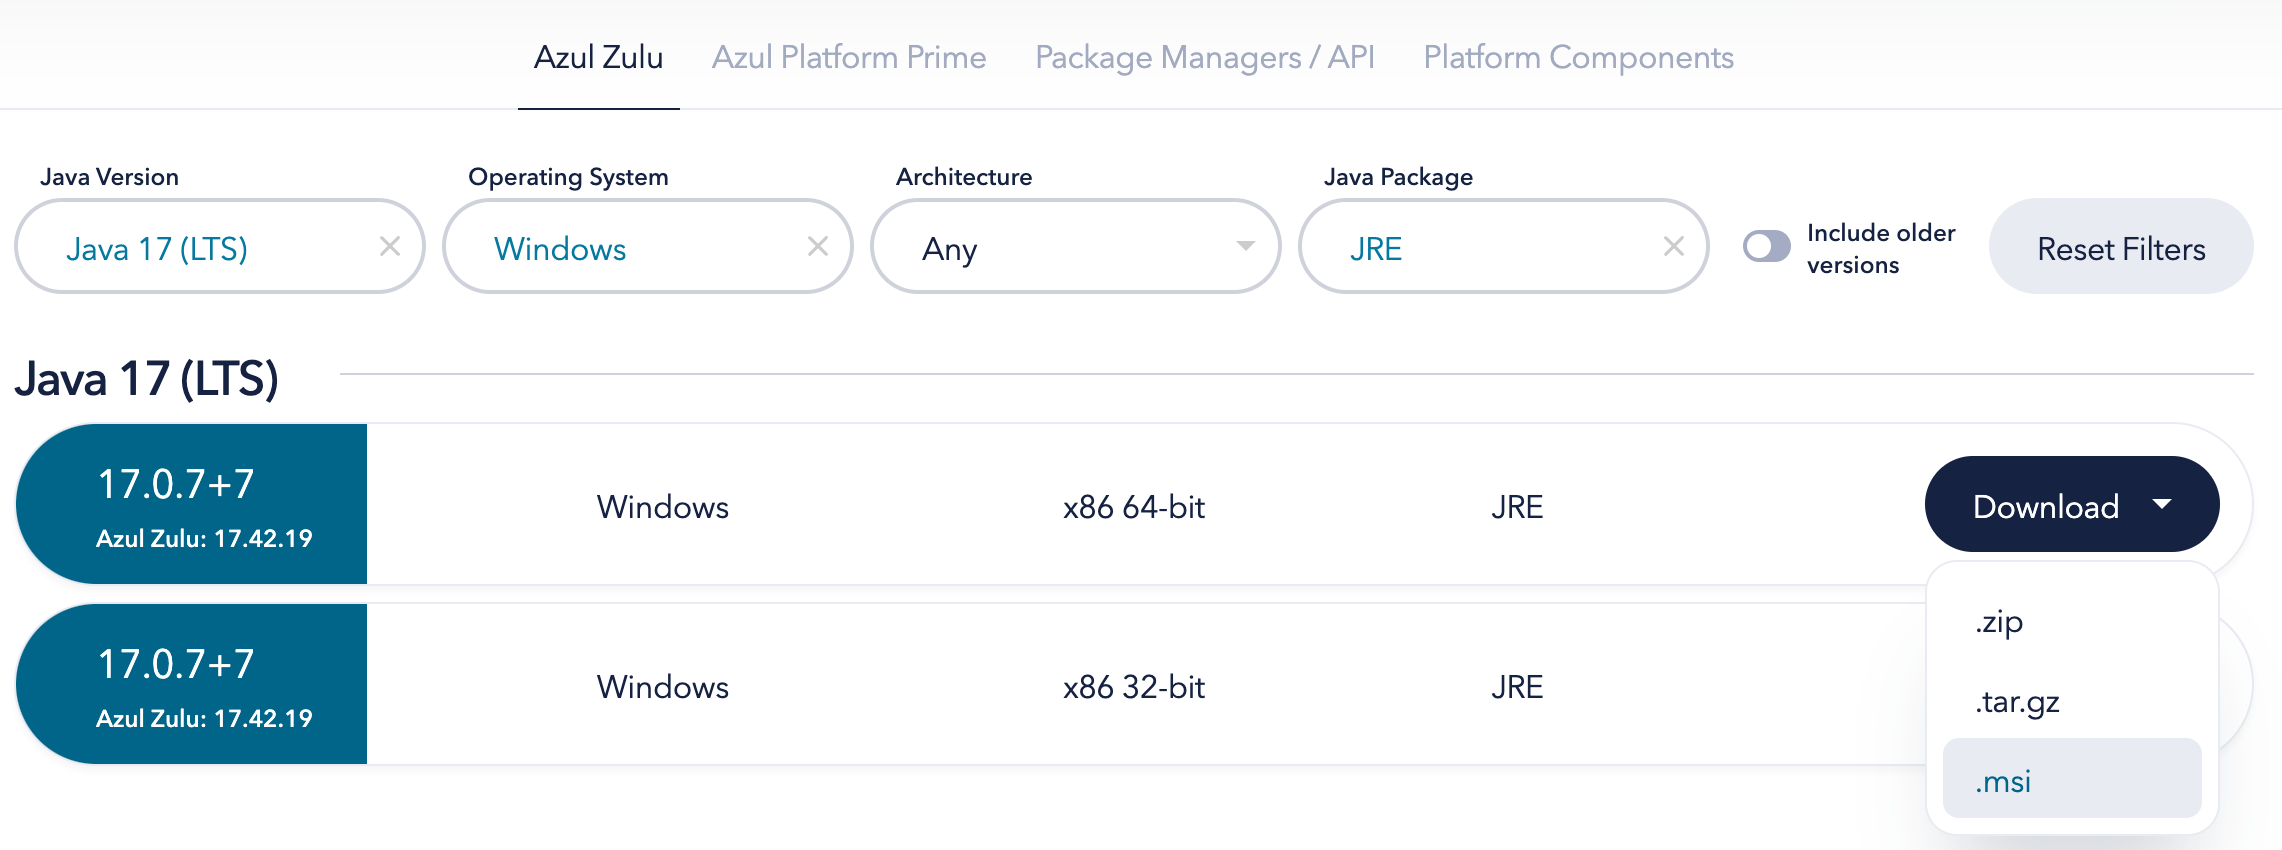
Task: Open the Operating System dropdown
Action: coord(648,246)
